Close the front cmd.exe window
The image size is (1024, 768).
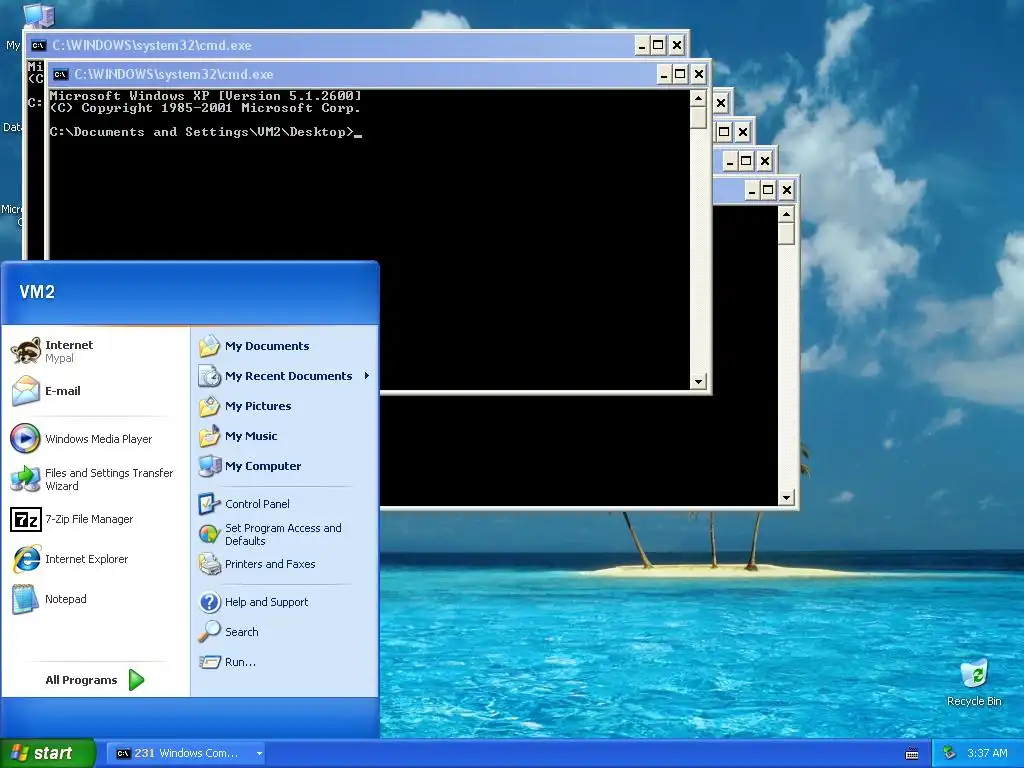coord(699,74)
